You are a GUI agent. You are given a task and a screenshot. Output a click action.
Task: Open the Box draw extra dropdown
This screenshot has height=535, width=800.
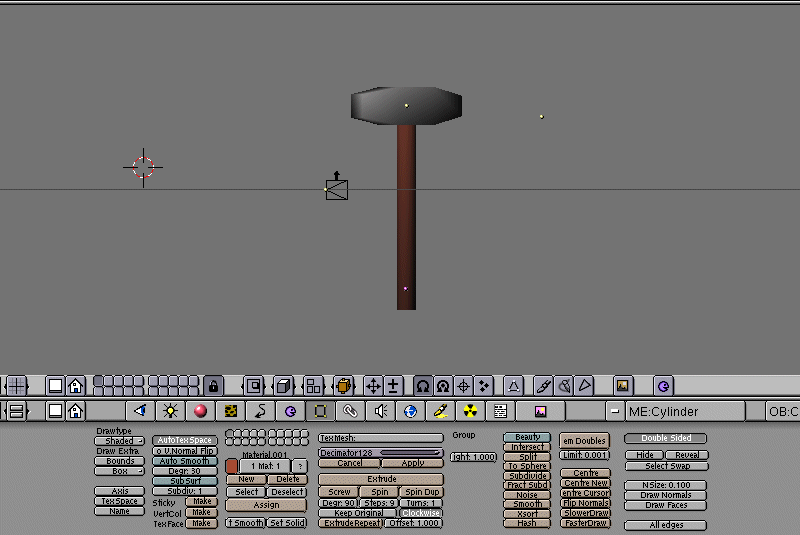click(120, 471)
